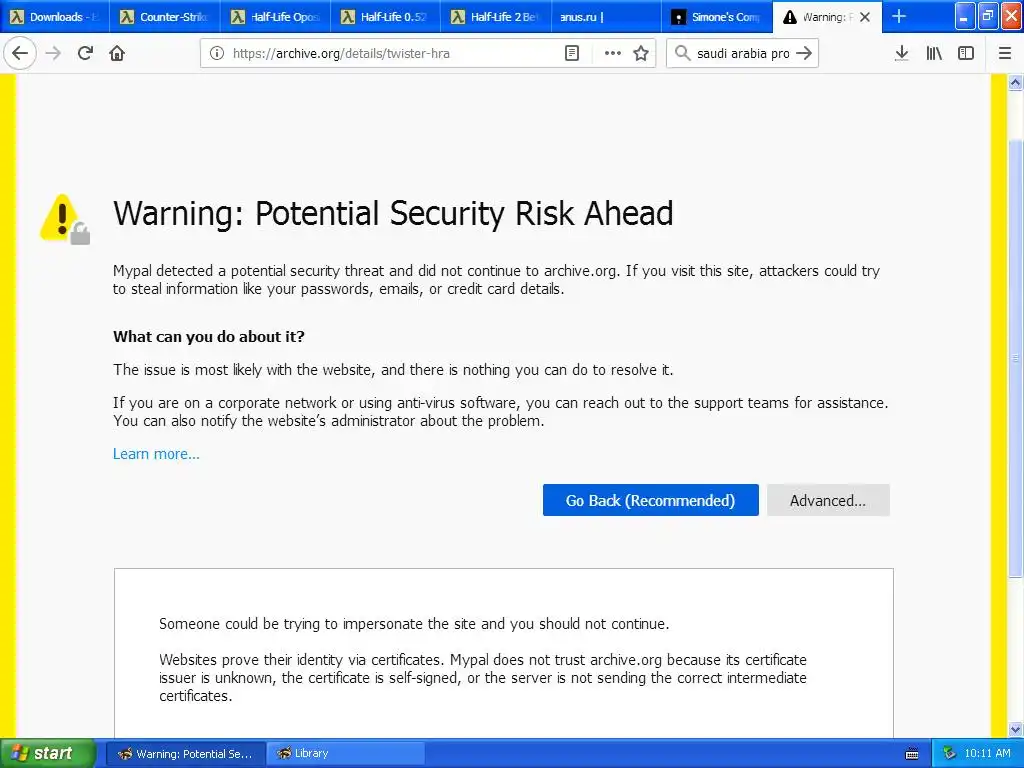
Task: Click scrollbar up arrow
Action: [1015, 82]
